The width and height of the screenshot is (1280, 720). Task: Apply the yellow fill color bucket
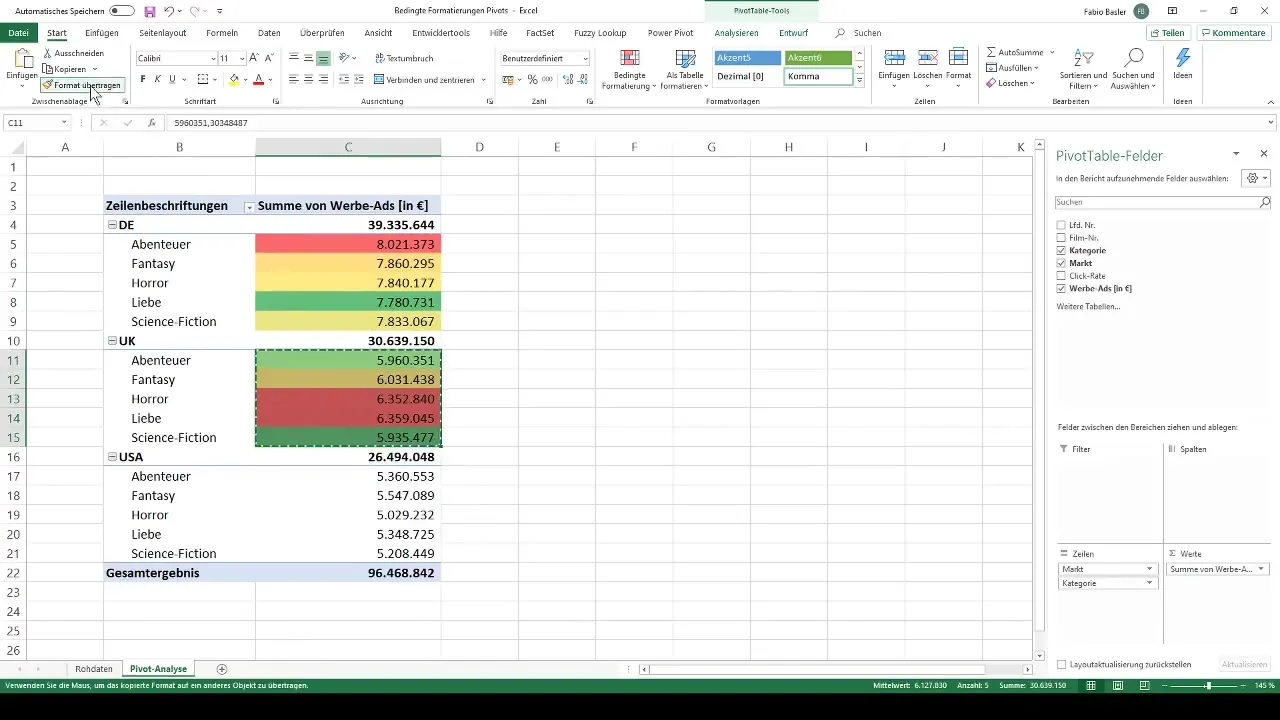coord(234,79)
